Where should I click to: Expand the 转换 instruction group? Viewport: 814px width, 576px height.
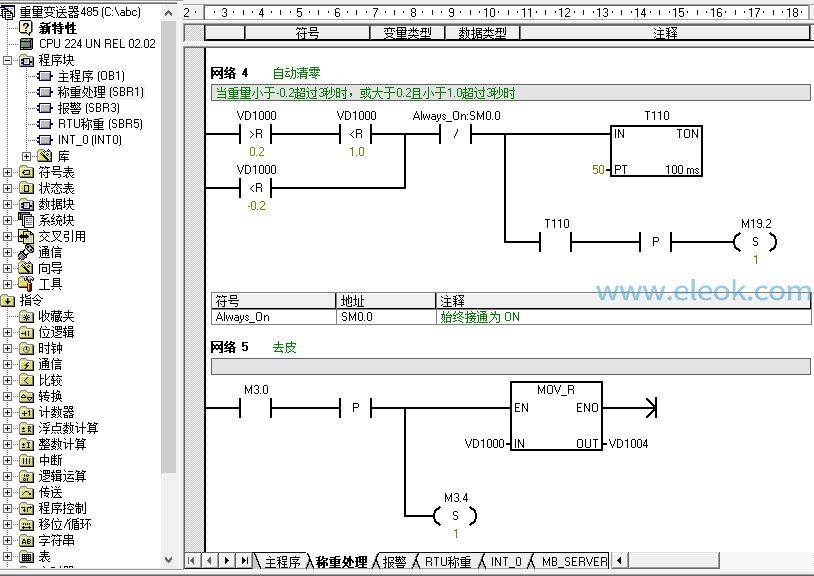tap(7, 396)
